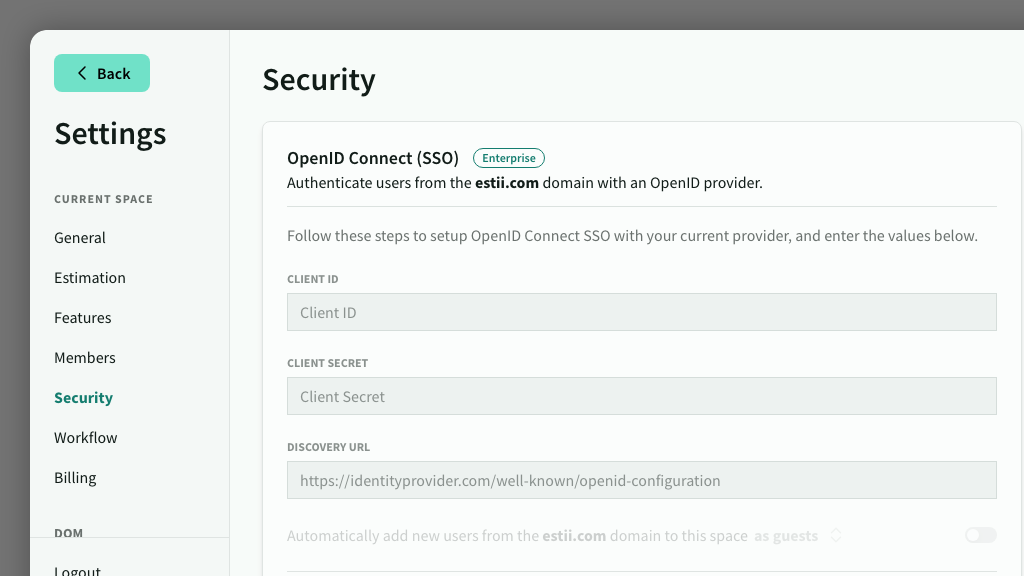The height and width of the screenshot is (576, 1024).
Task: Click the OpenID Connect (SSO) heading
Action: (x=372, y=158)
